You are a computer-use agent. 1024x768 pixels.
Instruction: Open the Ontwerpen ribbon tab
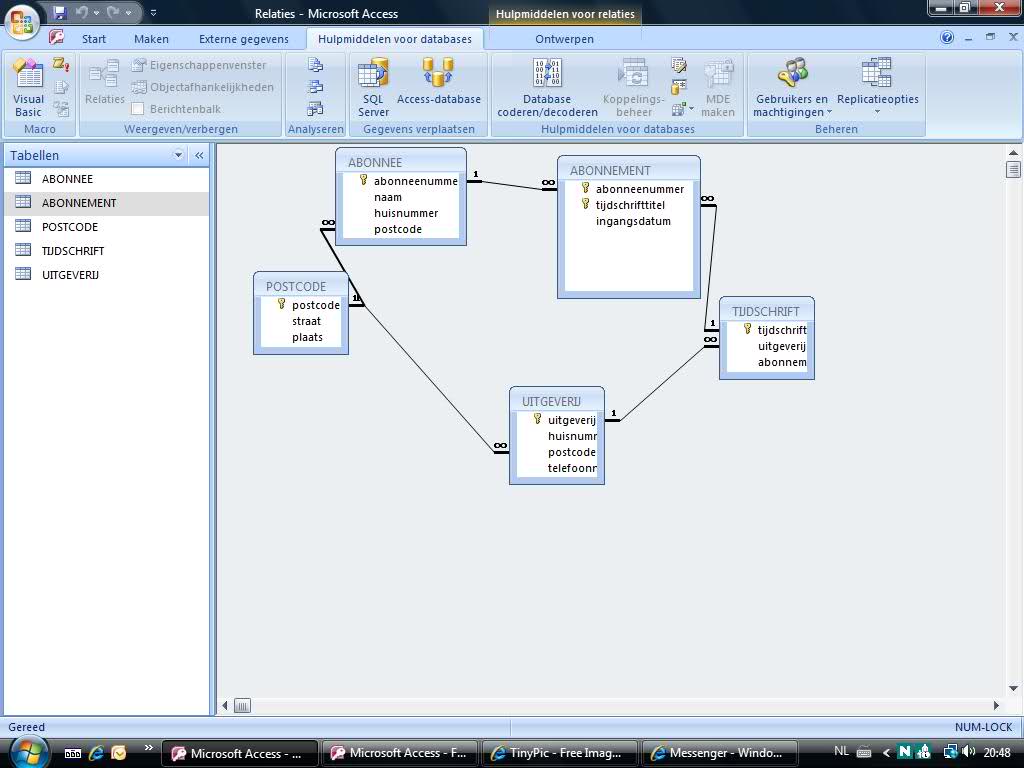[564, 39]
